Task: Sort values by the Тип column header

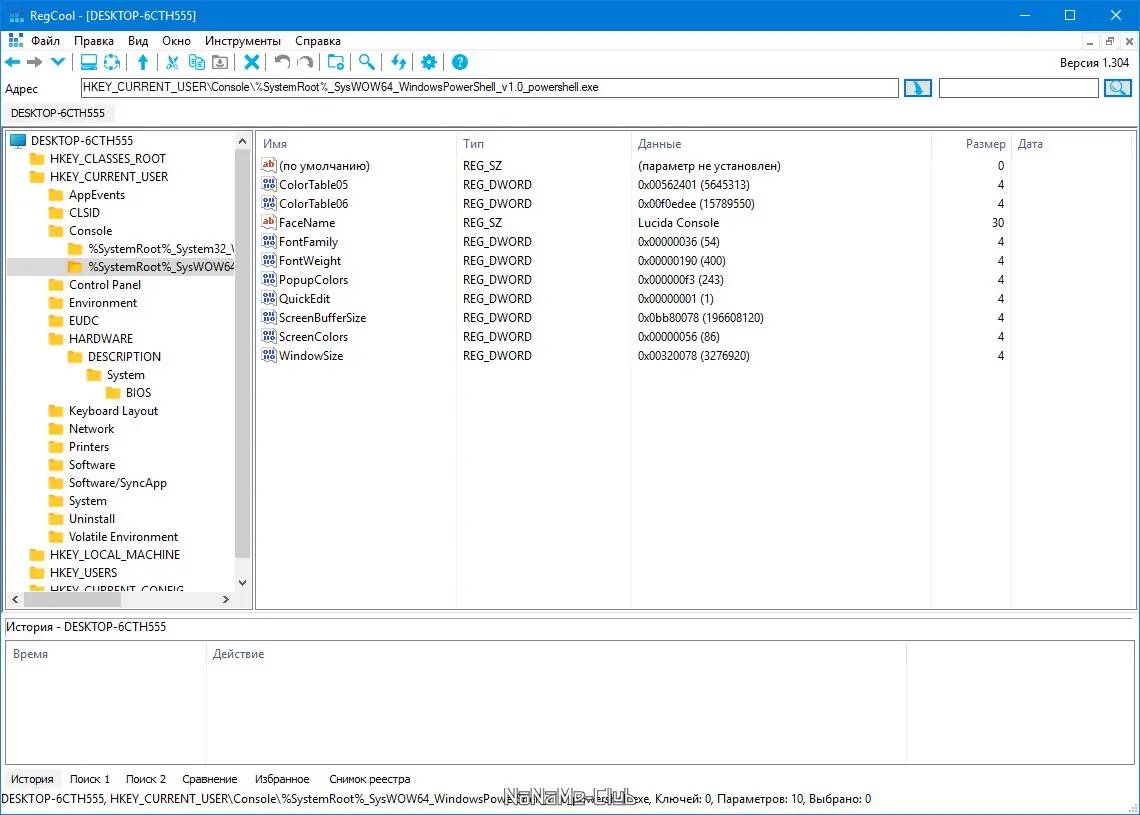Action: click(544, 144)
